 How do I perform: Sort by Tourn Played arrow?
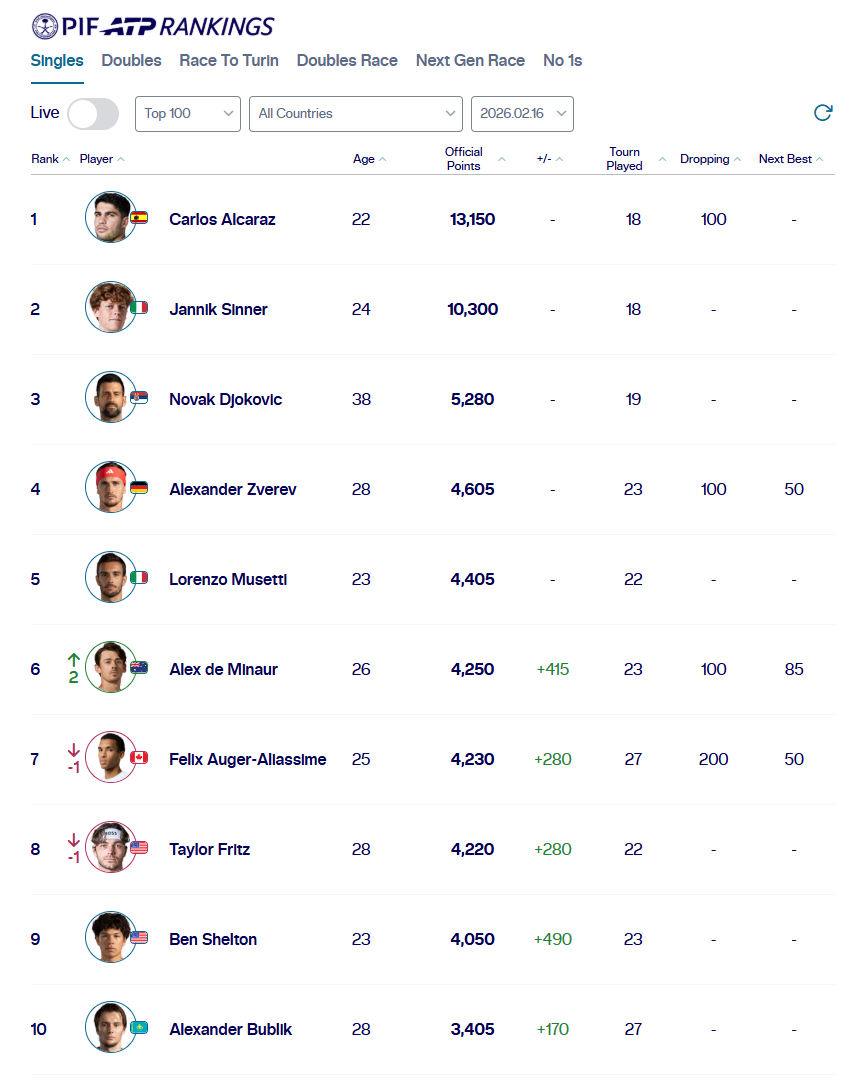(662, 160)
